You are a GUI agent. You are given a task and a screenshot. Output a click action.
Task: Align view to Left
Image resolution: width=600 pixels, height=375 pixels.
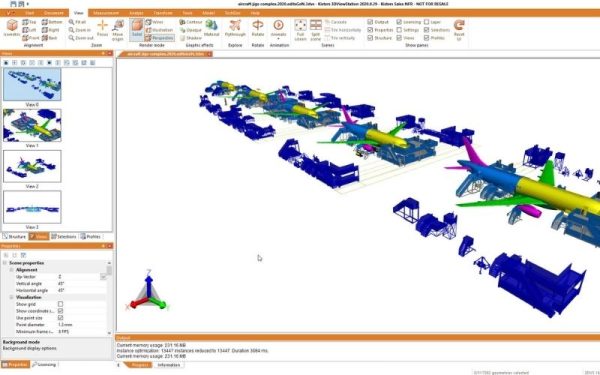tap(29, 30)
